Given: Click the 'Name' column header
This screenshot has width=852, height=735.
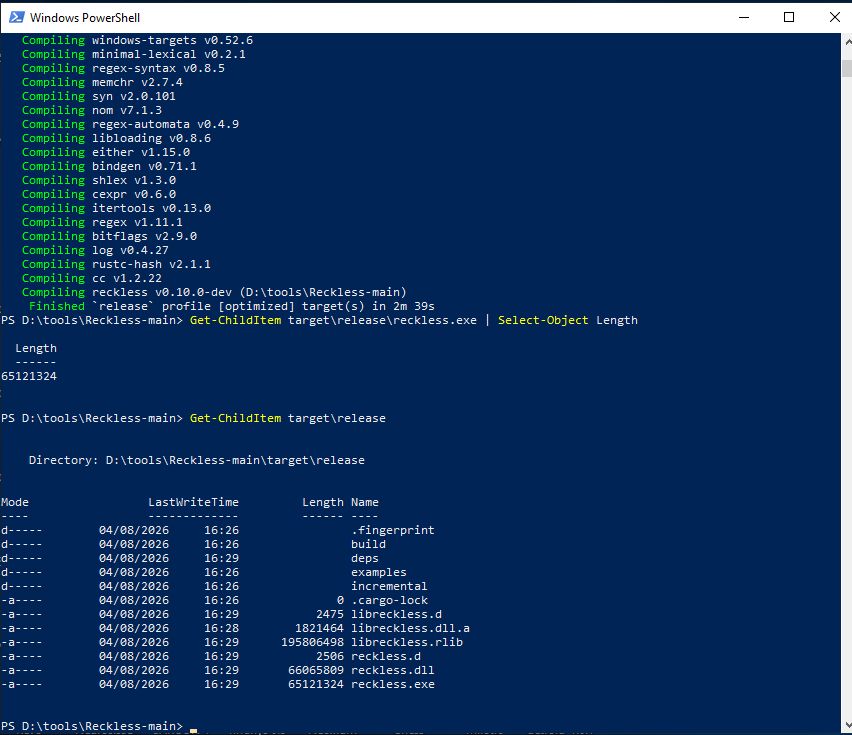Looking at the screenshot, I should 365,502.
